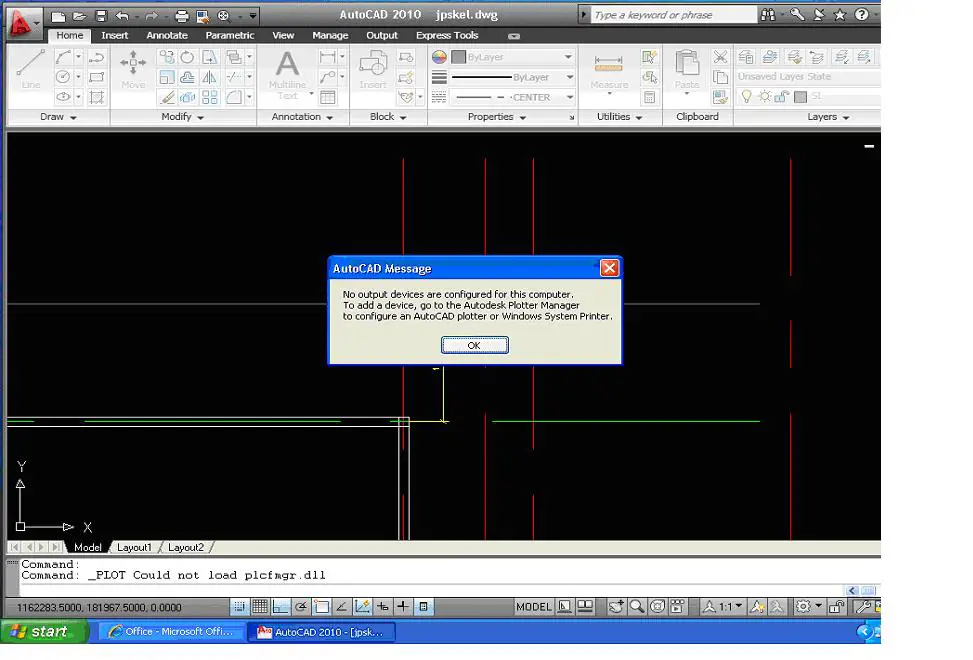Viewport: 973px width, 660px height.
Task: Toggle Polar Tracking in status bar
Action: [x=301, y=606]
